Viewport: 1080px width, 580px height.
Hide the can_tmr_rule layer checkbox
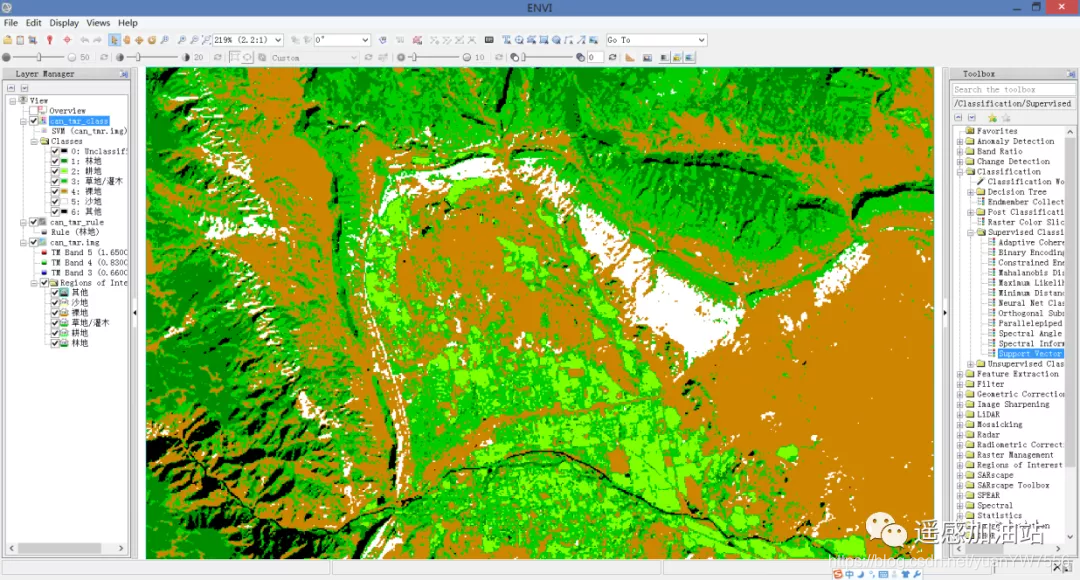point(33,222)
